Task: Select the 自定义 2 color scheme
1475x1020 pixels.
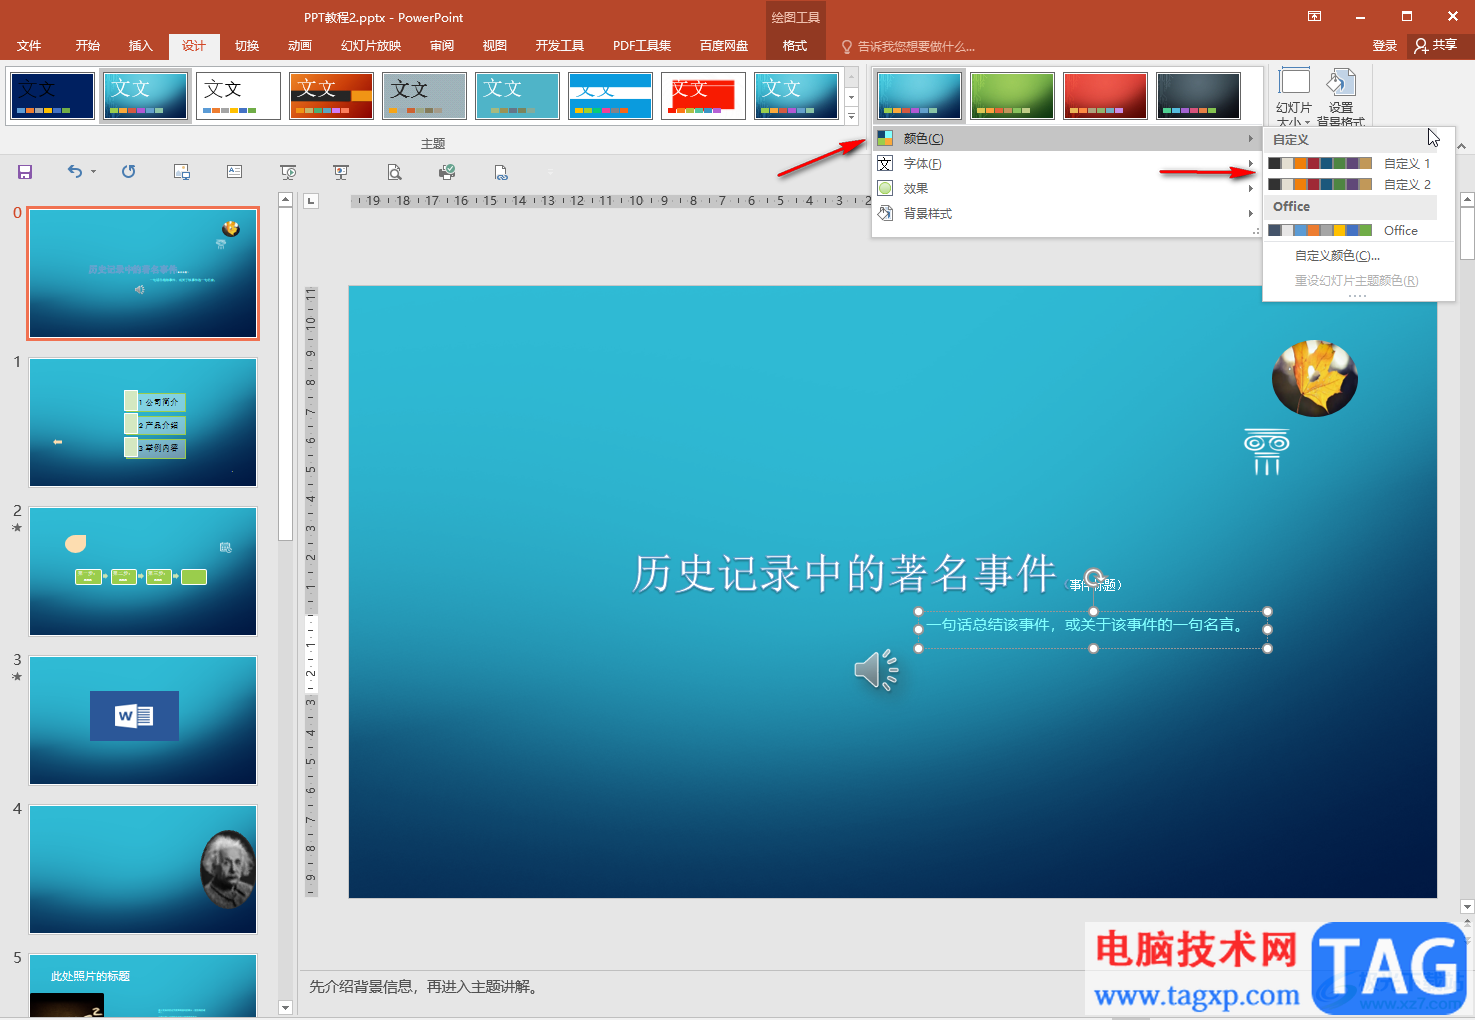Action: point(1351,184)
